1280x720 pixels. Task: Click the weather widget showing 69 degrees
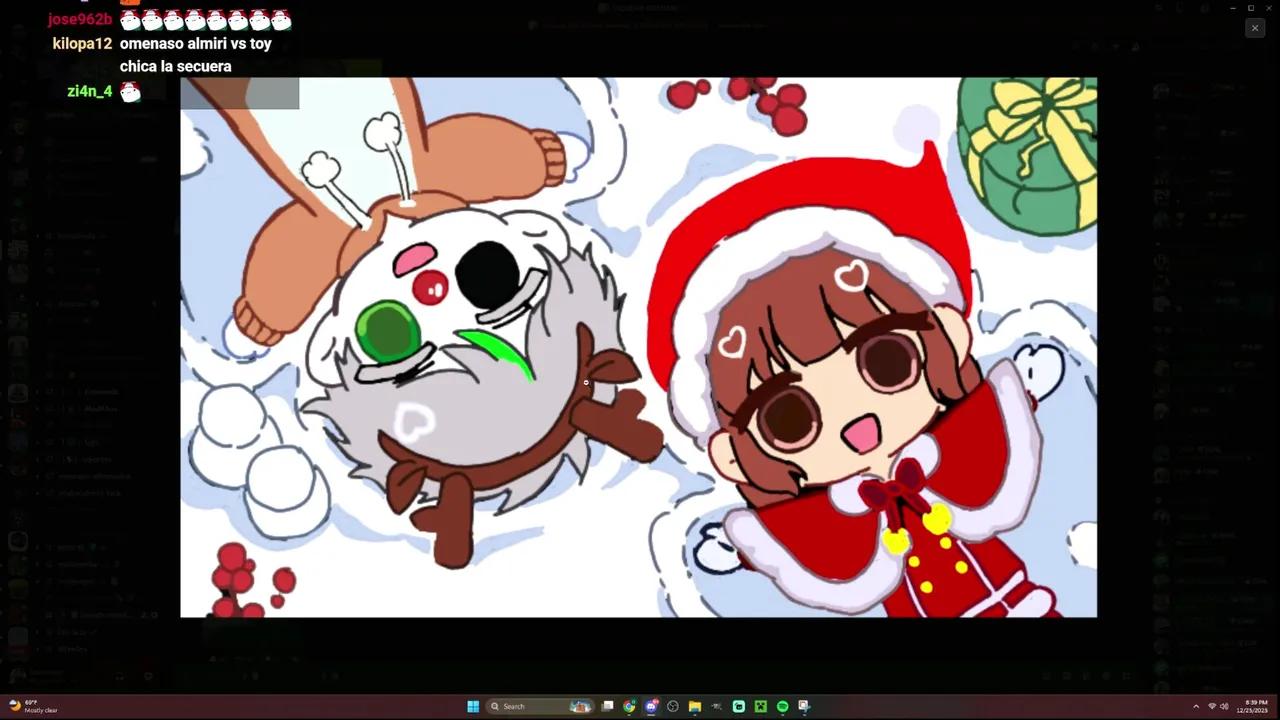(30, 708)
